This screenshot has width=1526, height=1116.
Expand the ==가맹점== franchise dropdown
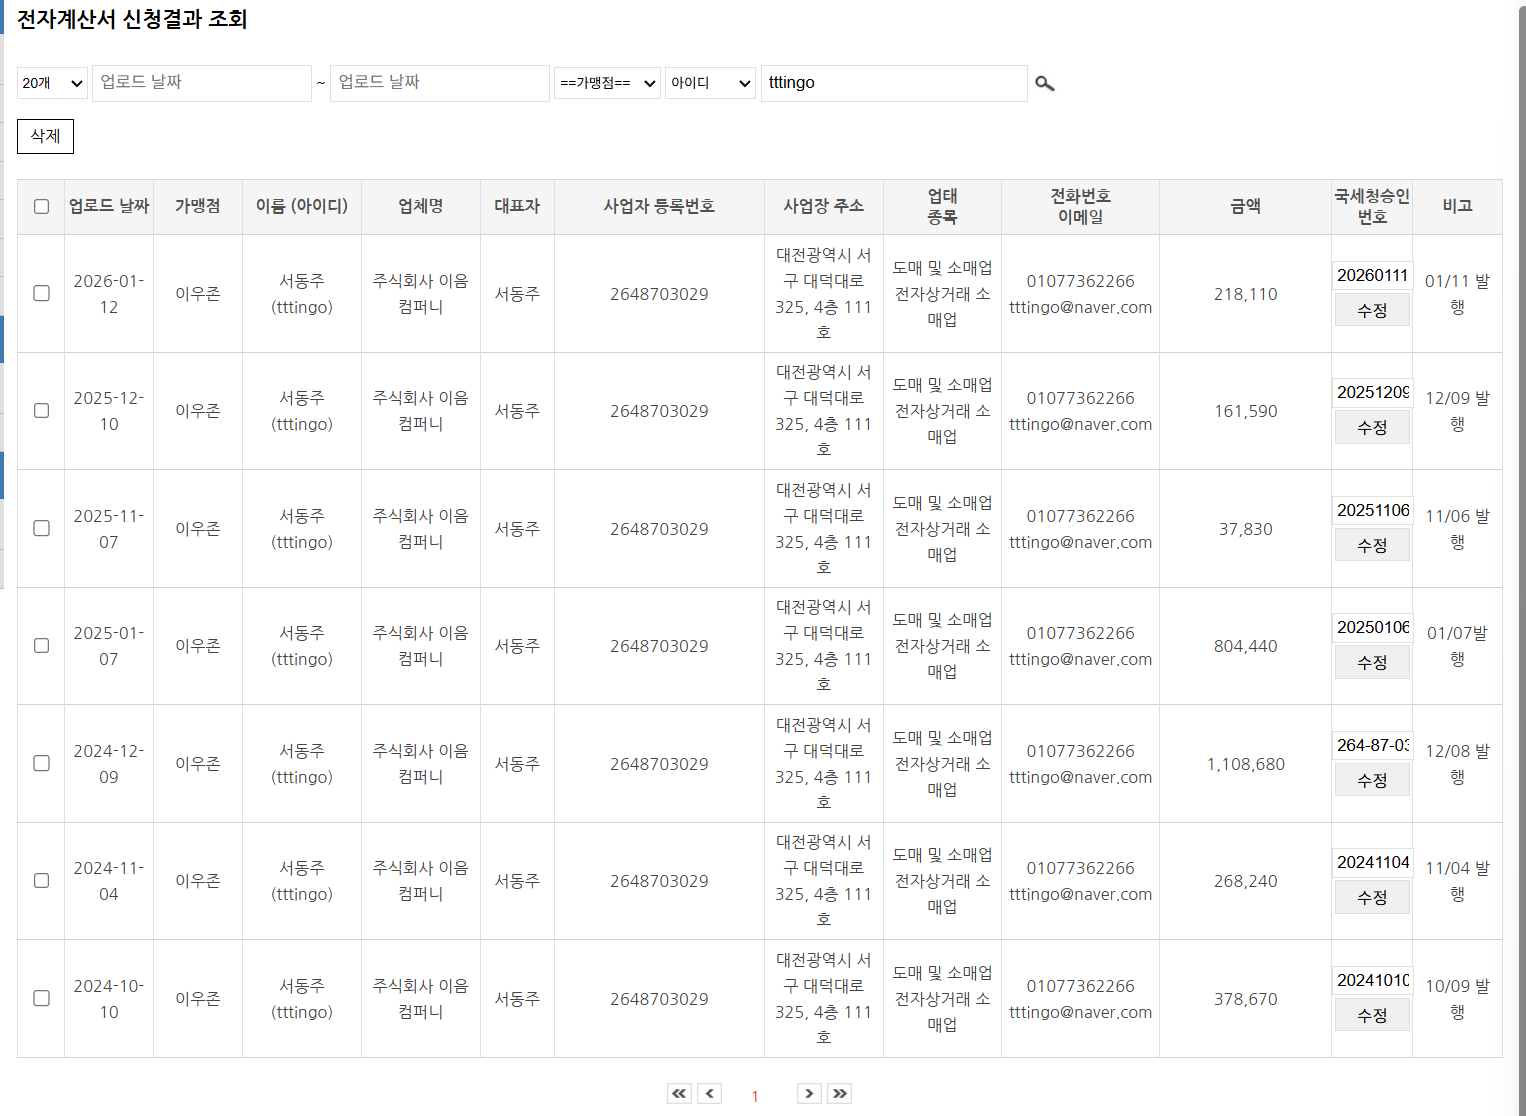(x=607, y=83)
